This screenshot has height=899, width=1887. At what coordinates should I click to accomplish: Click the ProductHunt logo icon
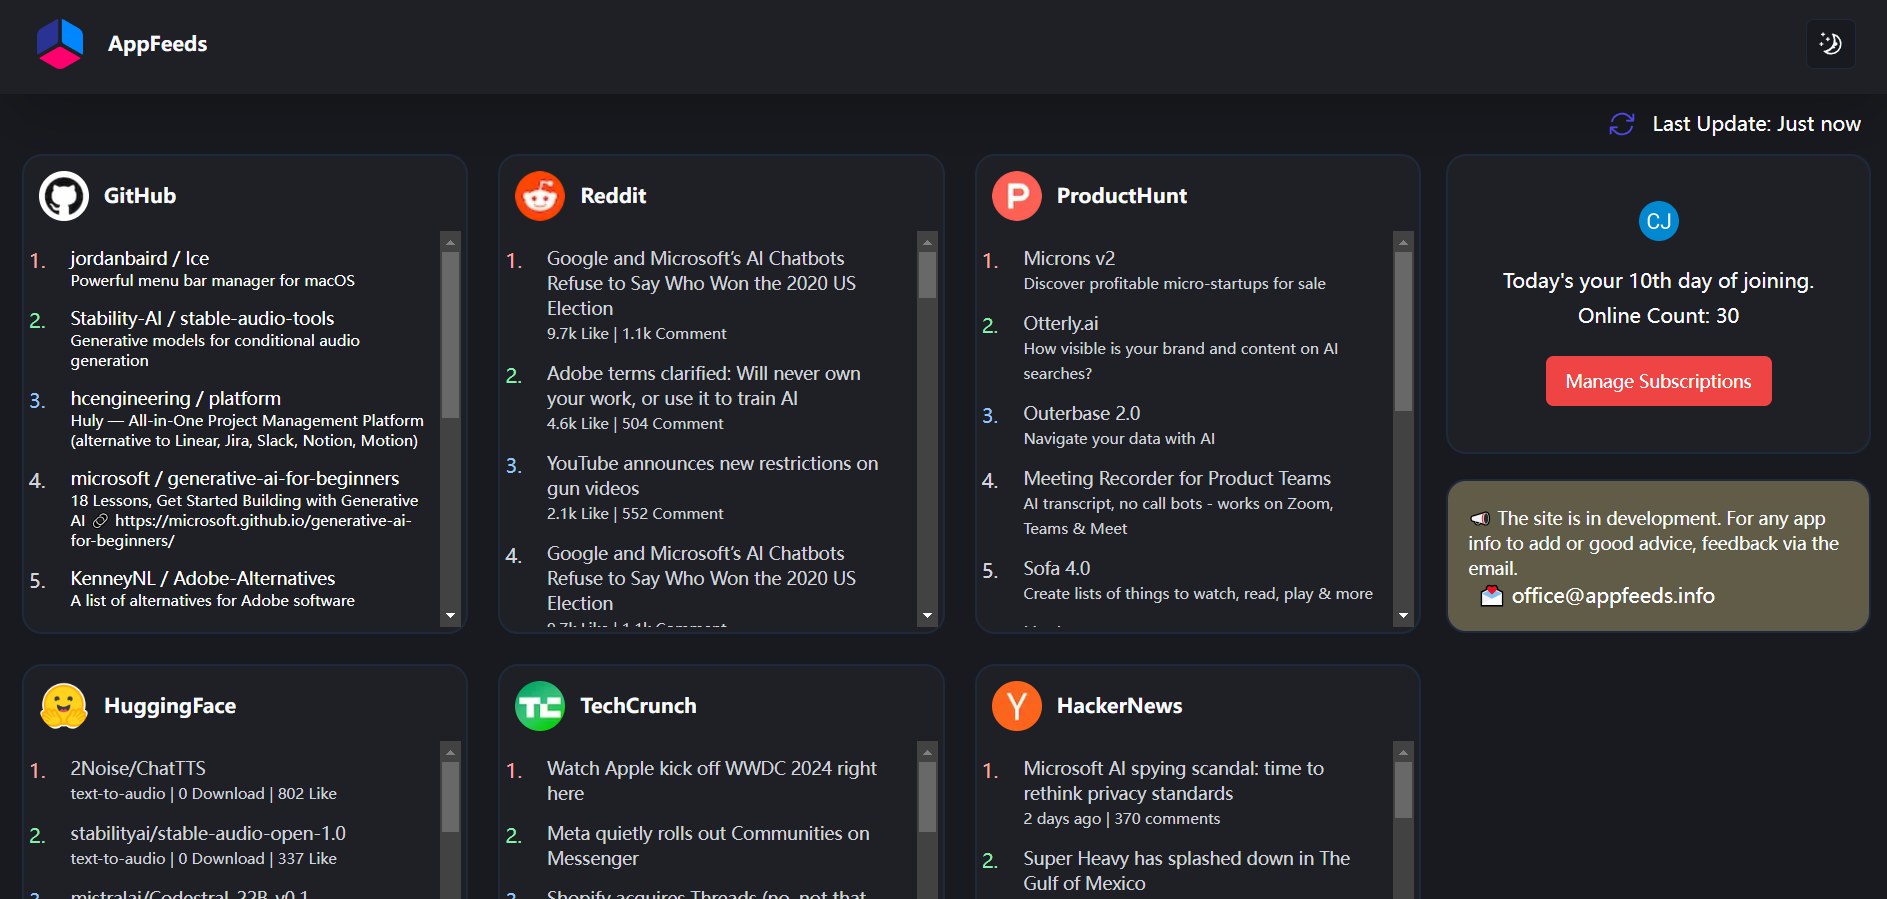tap(1016, 196)
